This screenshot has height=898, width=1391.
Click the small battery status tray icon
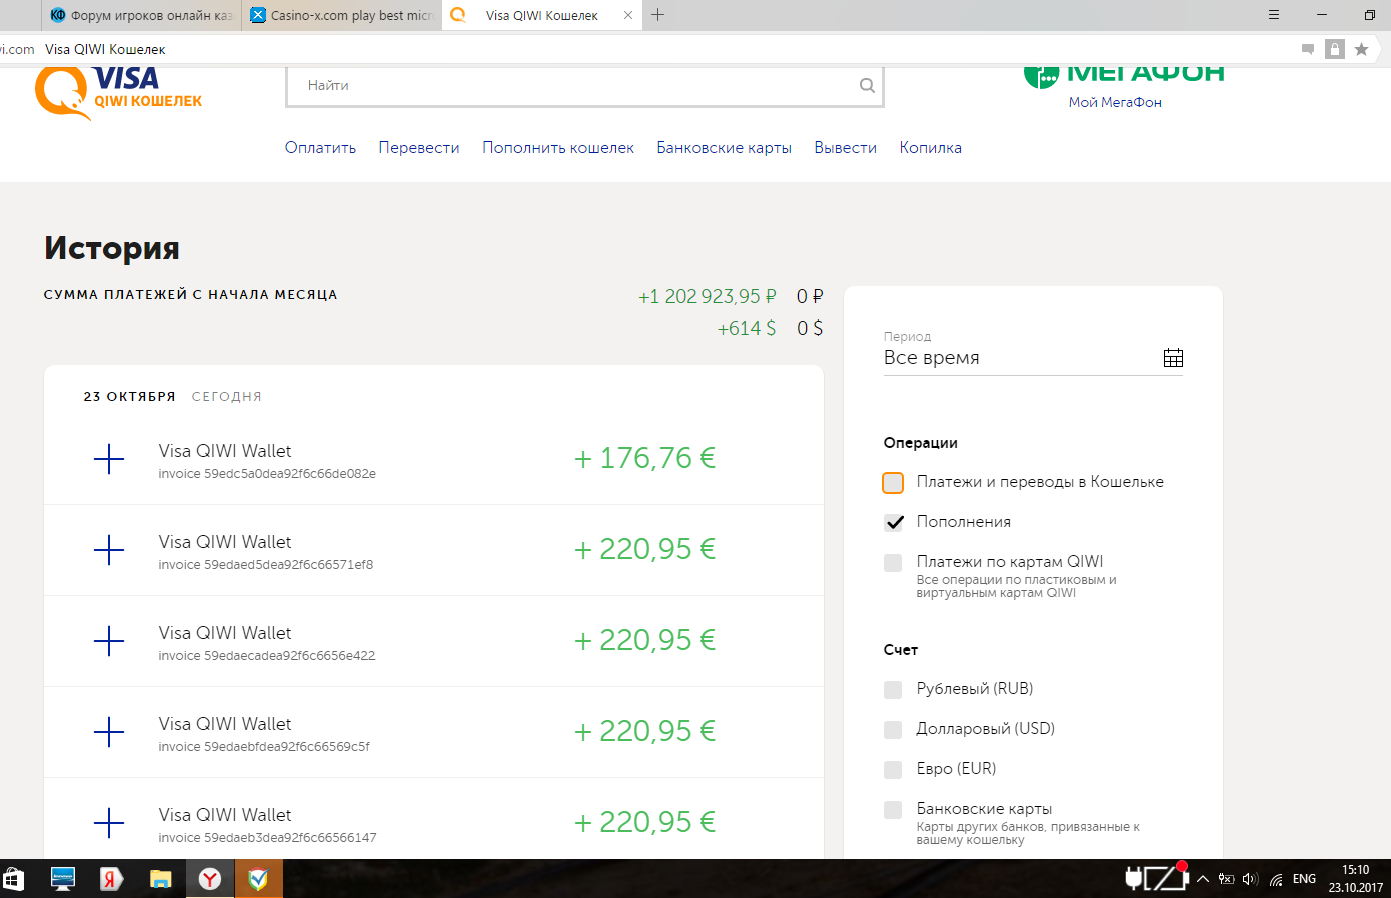[x=1227, y=880]
